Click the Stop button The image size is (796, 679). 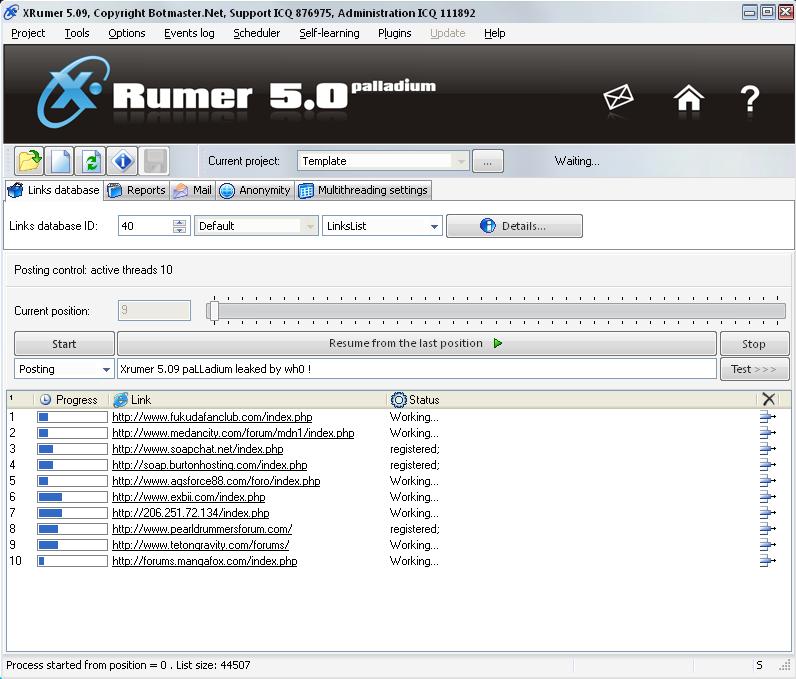754,344
